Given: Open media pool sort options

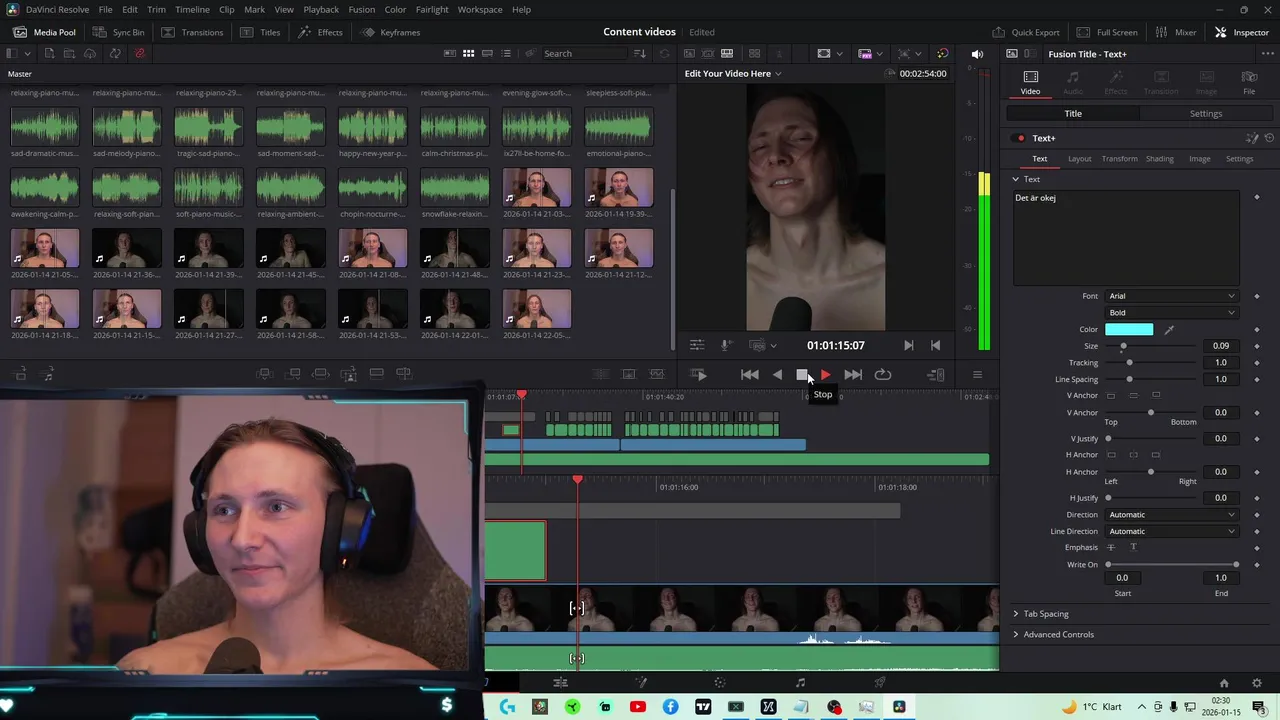Looking at the screenshot, I should [640, 53].
